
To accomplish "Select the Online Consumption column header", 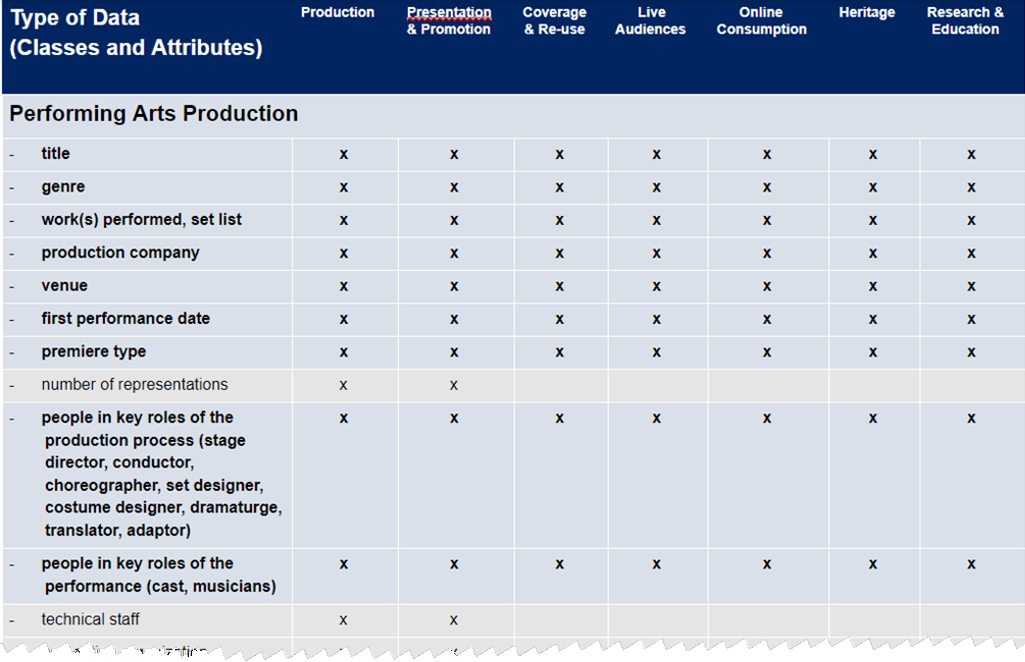I will (760, 20).
